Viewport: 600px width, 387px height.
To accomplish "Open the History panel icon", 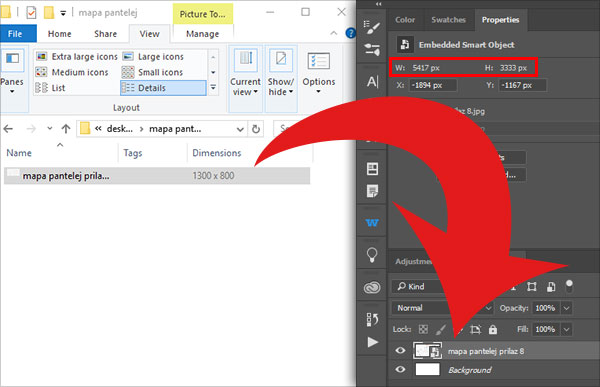I will click(372, 319).
